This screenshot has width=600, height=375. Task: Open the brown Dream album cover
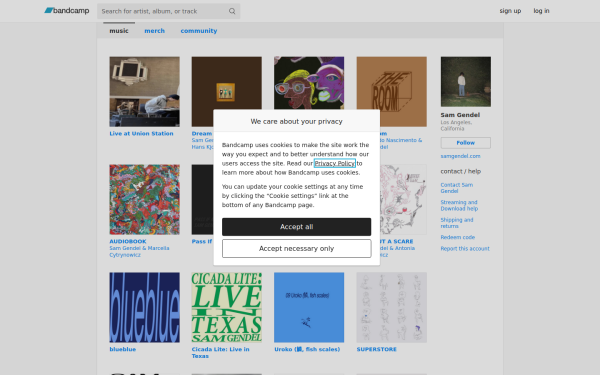tap(227, 83)
